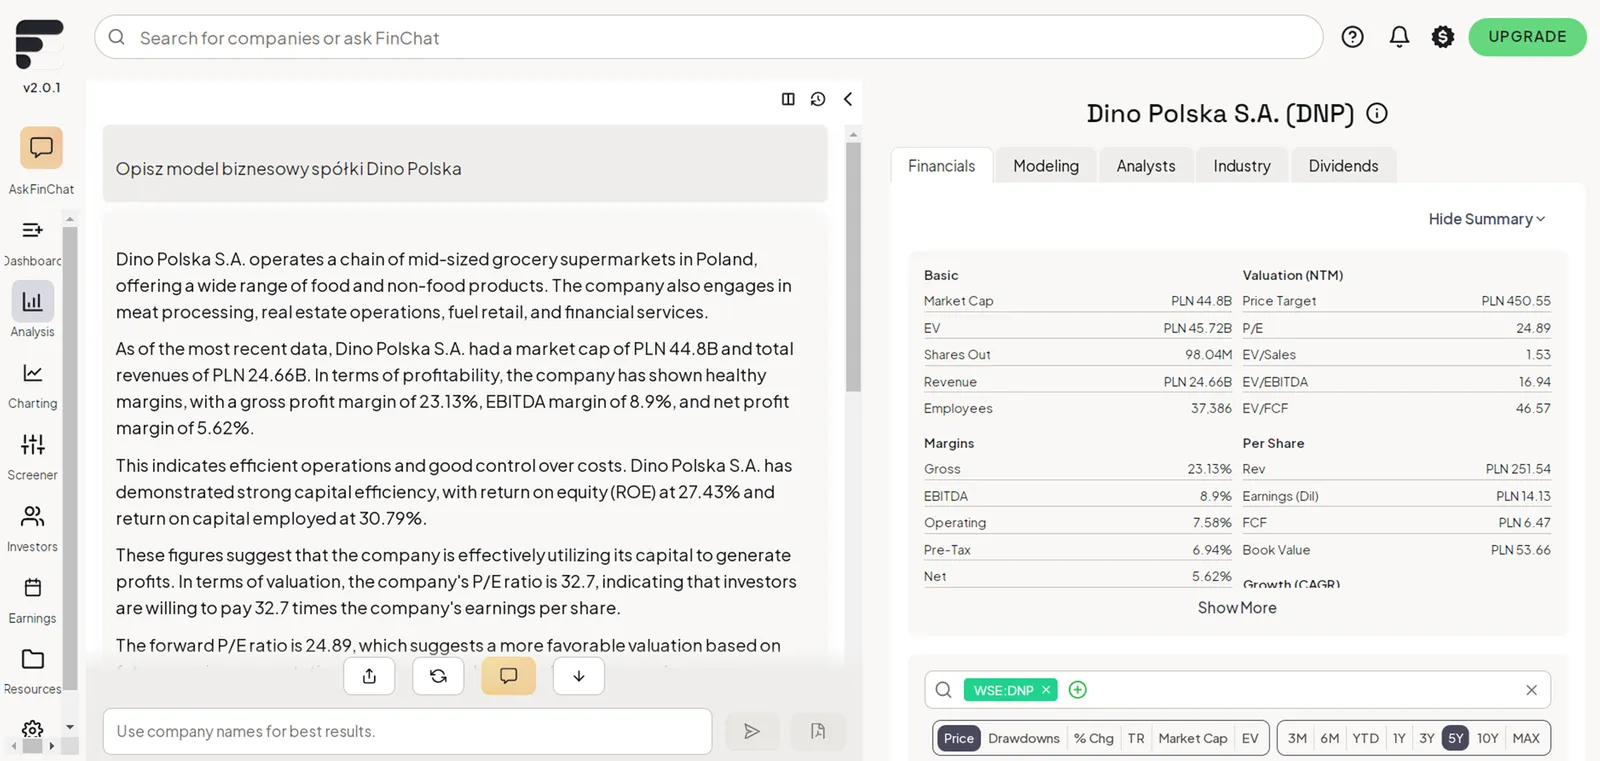Click the green UPGRADE button
This screenshot has height=761, width=1600.
1527,37
